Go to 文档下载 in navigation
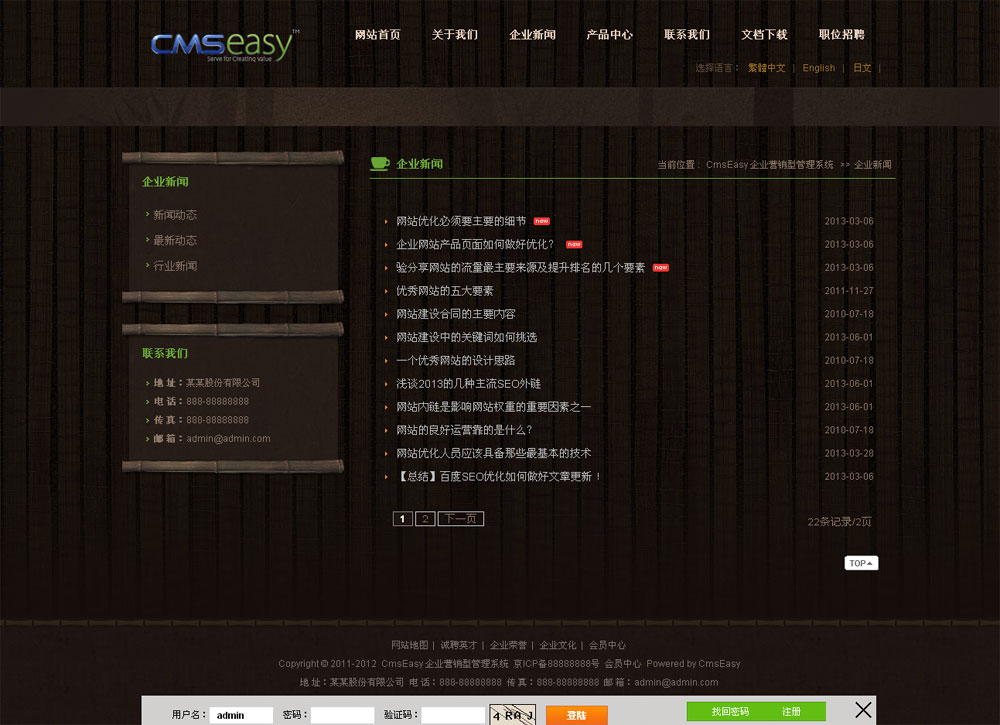Screen dimensions: 1000x725 pos(764,35)
